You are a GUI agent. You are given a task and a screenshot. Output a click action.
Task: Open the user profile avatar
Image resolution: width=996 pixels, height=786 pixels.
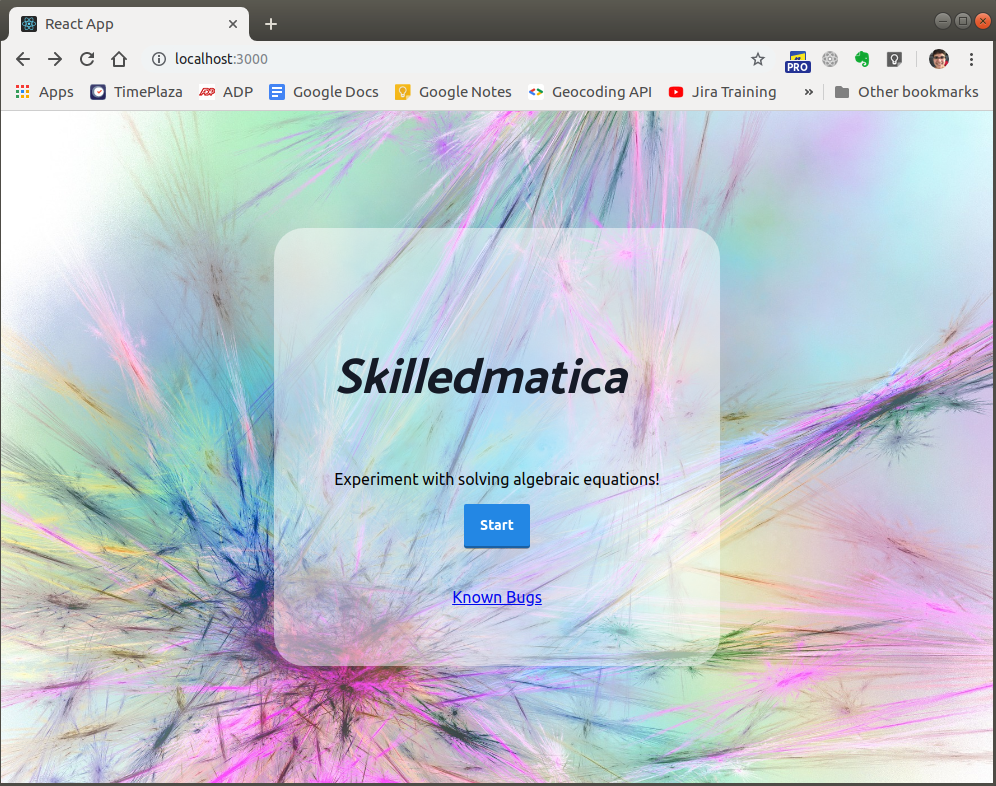(x=938, y=59)
